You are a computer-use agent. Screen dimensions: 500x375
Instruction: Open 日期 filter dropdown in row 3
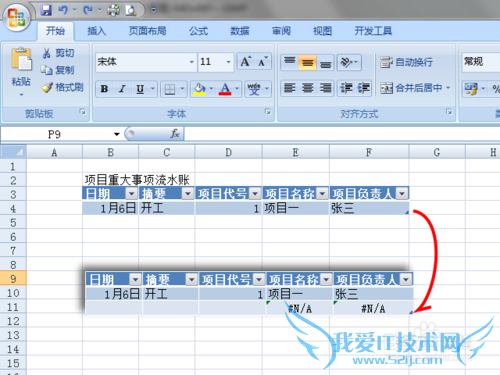[131, 193]
